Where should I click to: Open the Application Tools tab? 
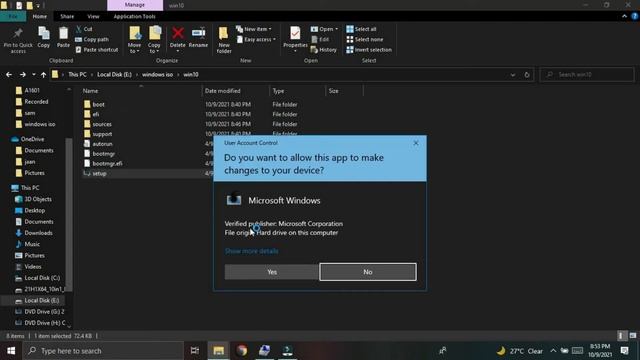(134, 16)
